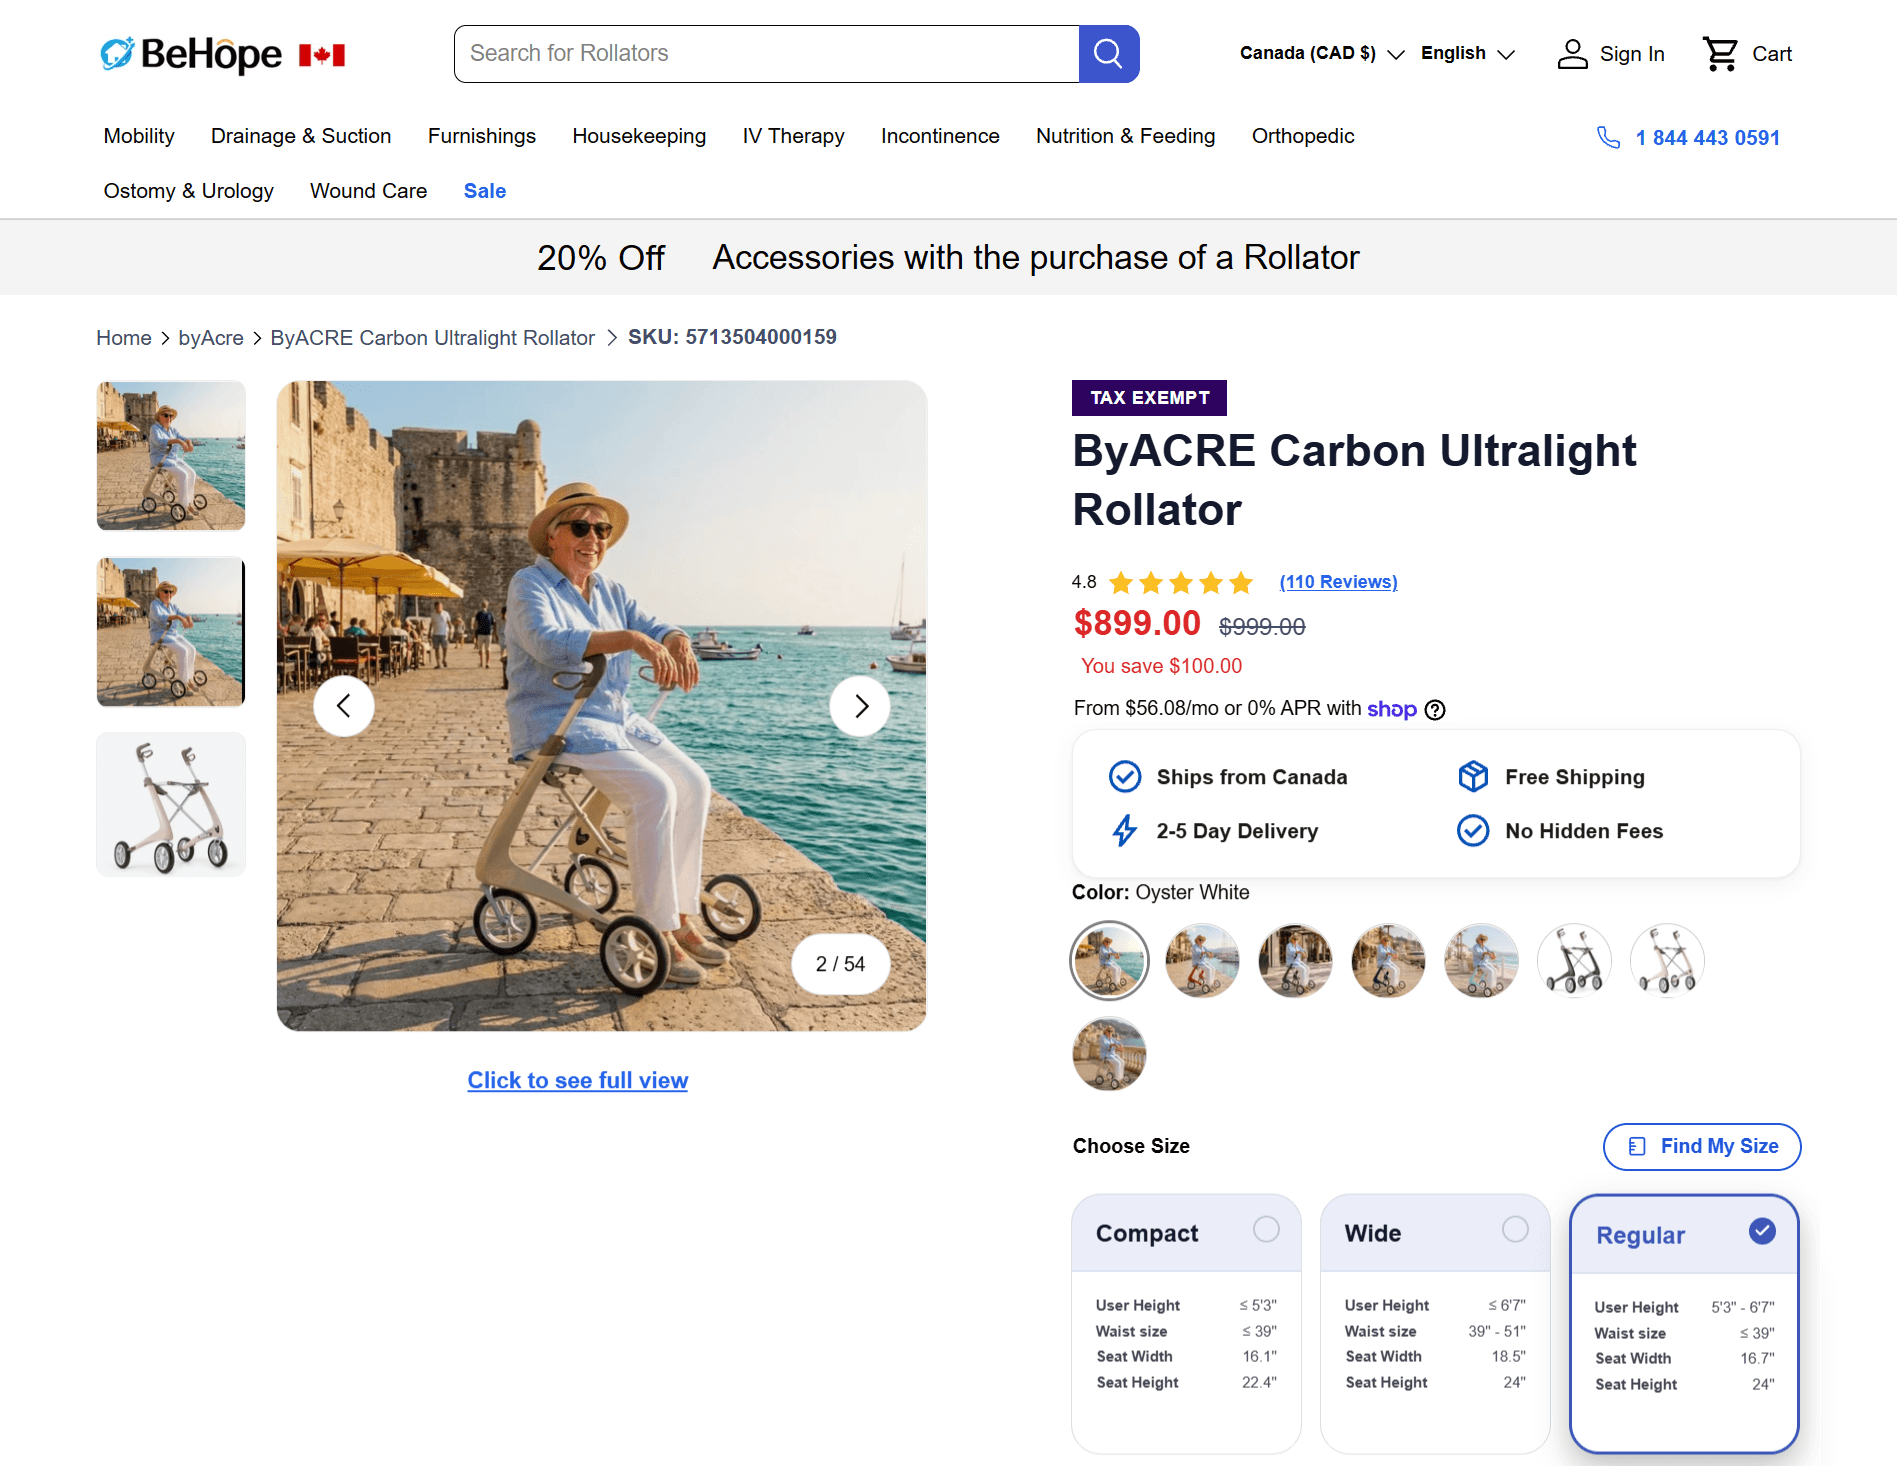Go to Home breadcrumb link
The height and width of the screenshot is (1466, 1897).
click(124, 338)
